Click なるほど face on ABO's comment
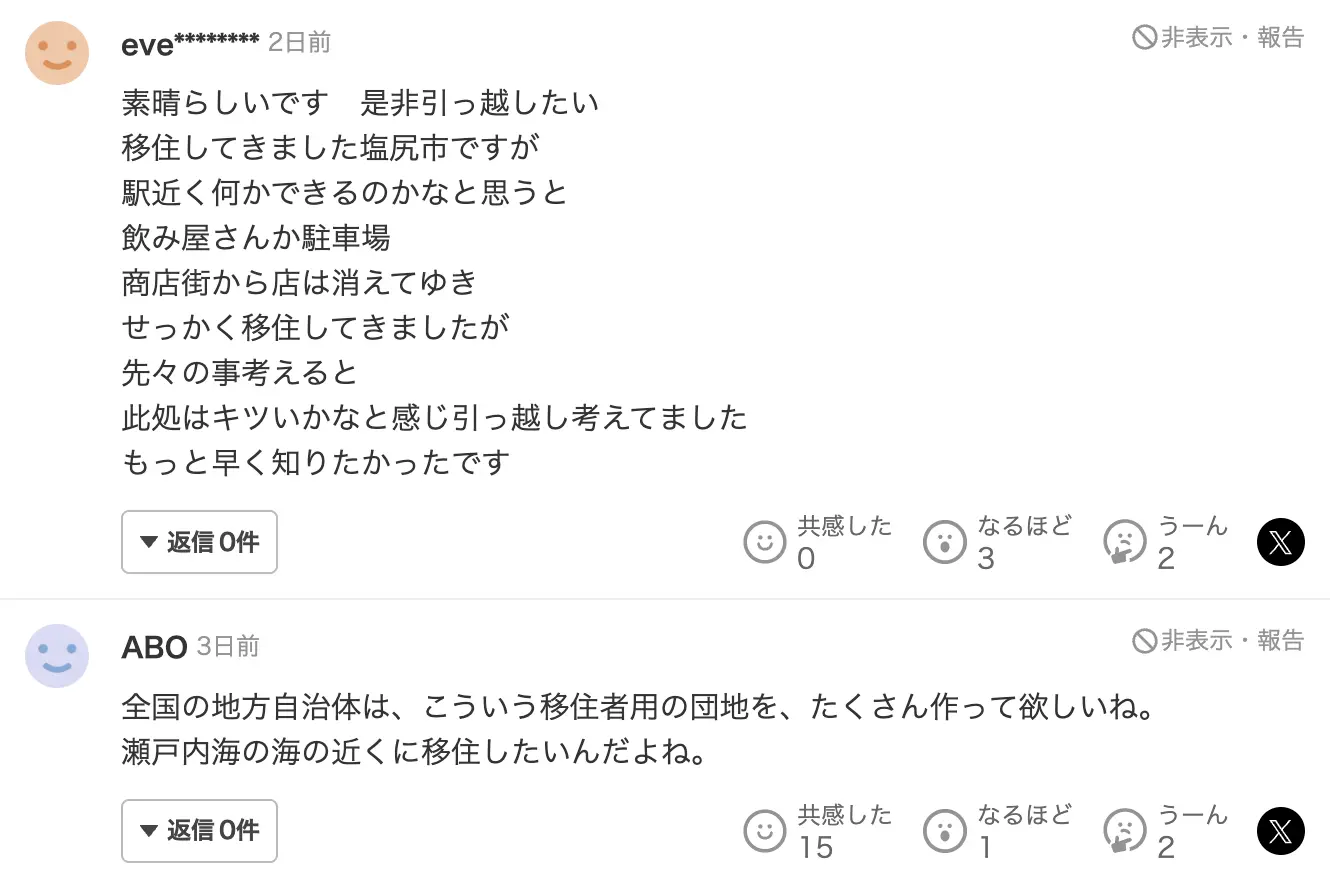 (945, 831)
